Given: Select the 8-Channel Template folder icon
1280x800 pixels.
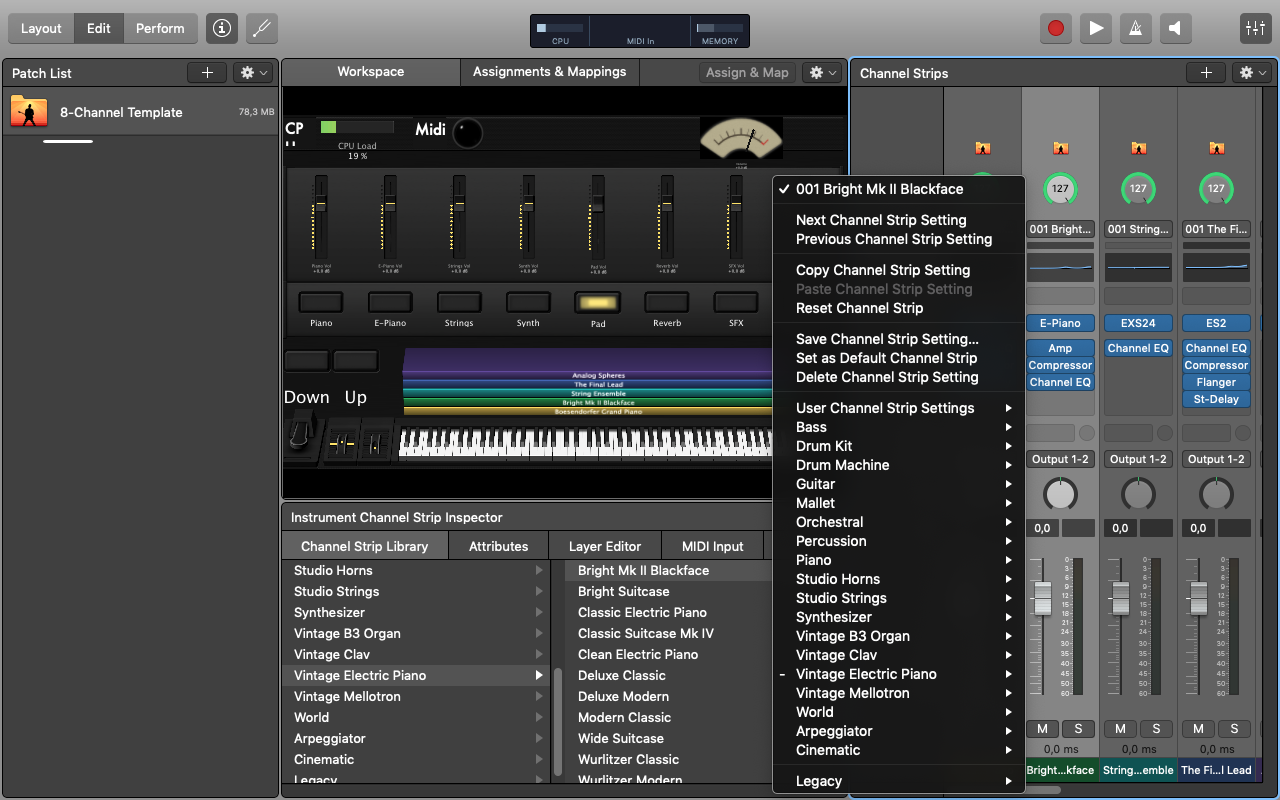Looking at the screenshot, I should [29, 111].
